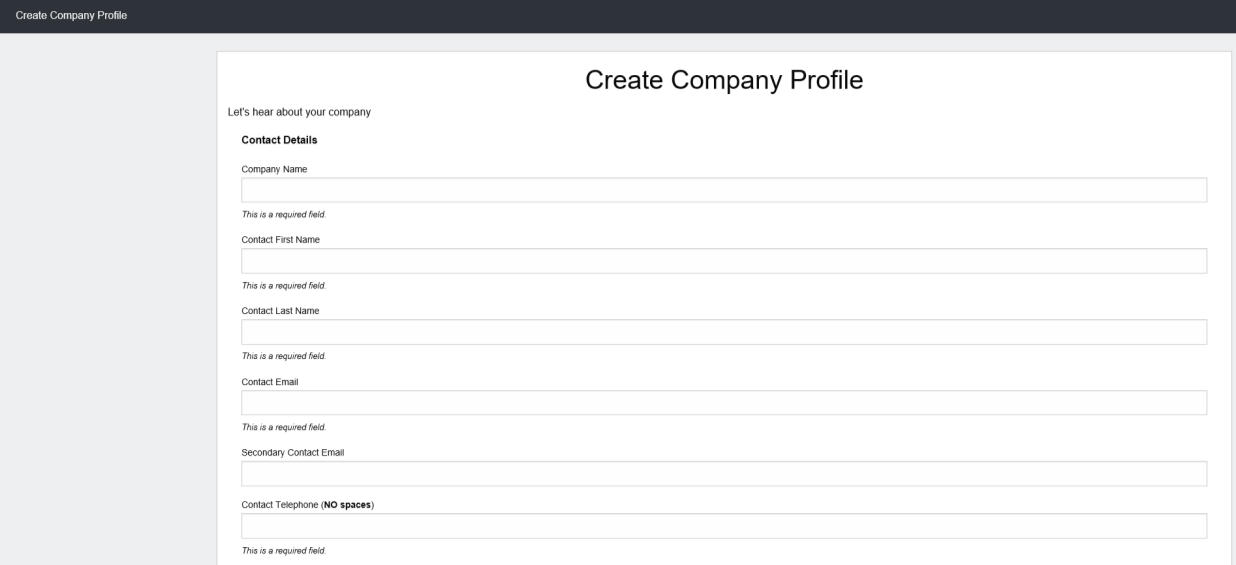Screen dimensions: 1236x565
Task: Select the Contact Details section heading
Action: coord(279,140)
